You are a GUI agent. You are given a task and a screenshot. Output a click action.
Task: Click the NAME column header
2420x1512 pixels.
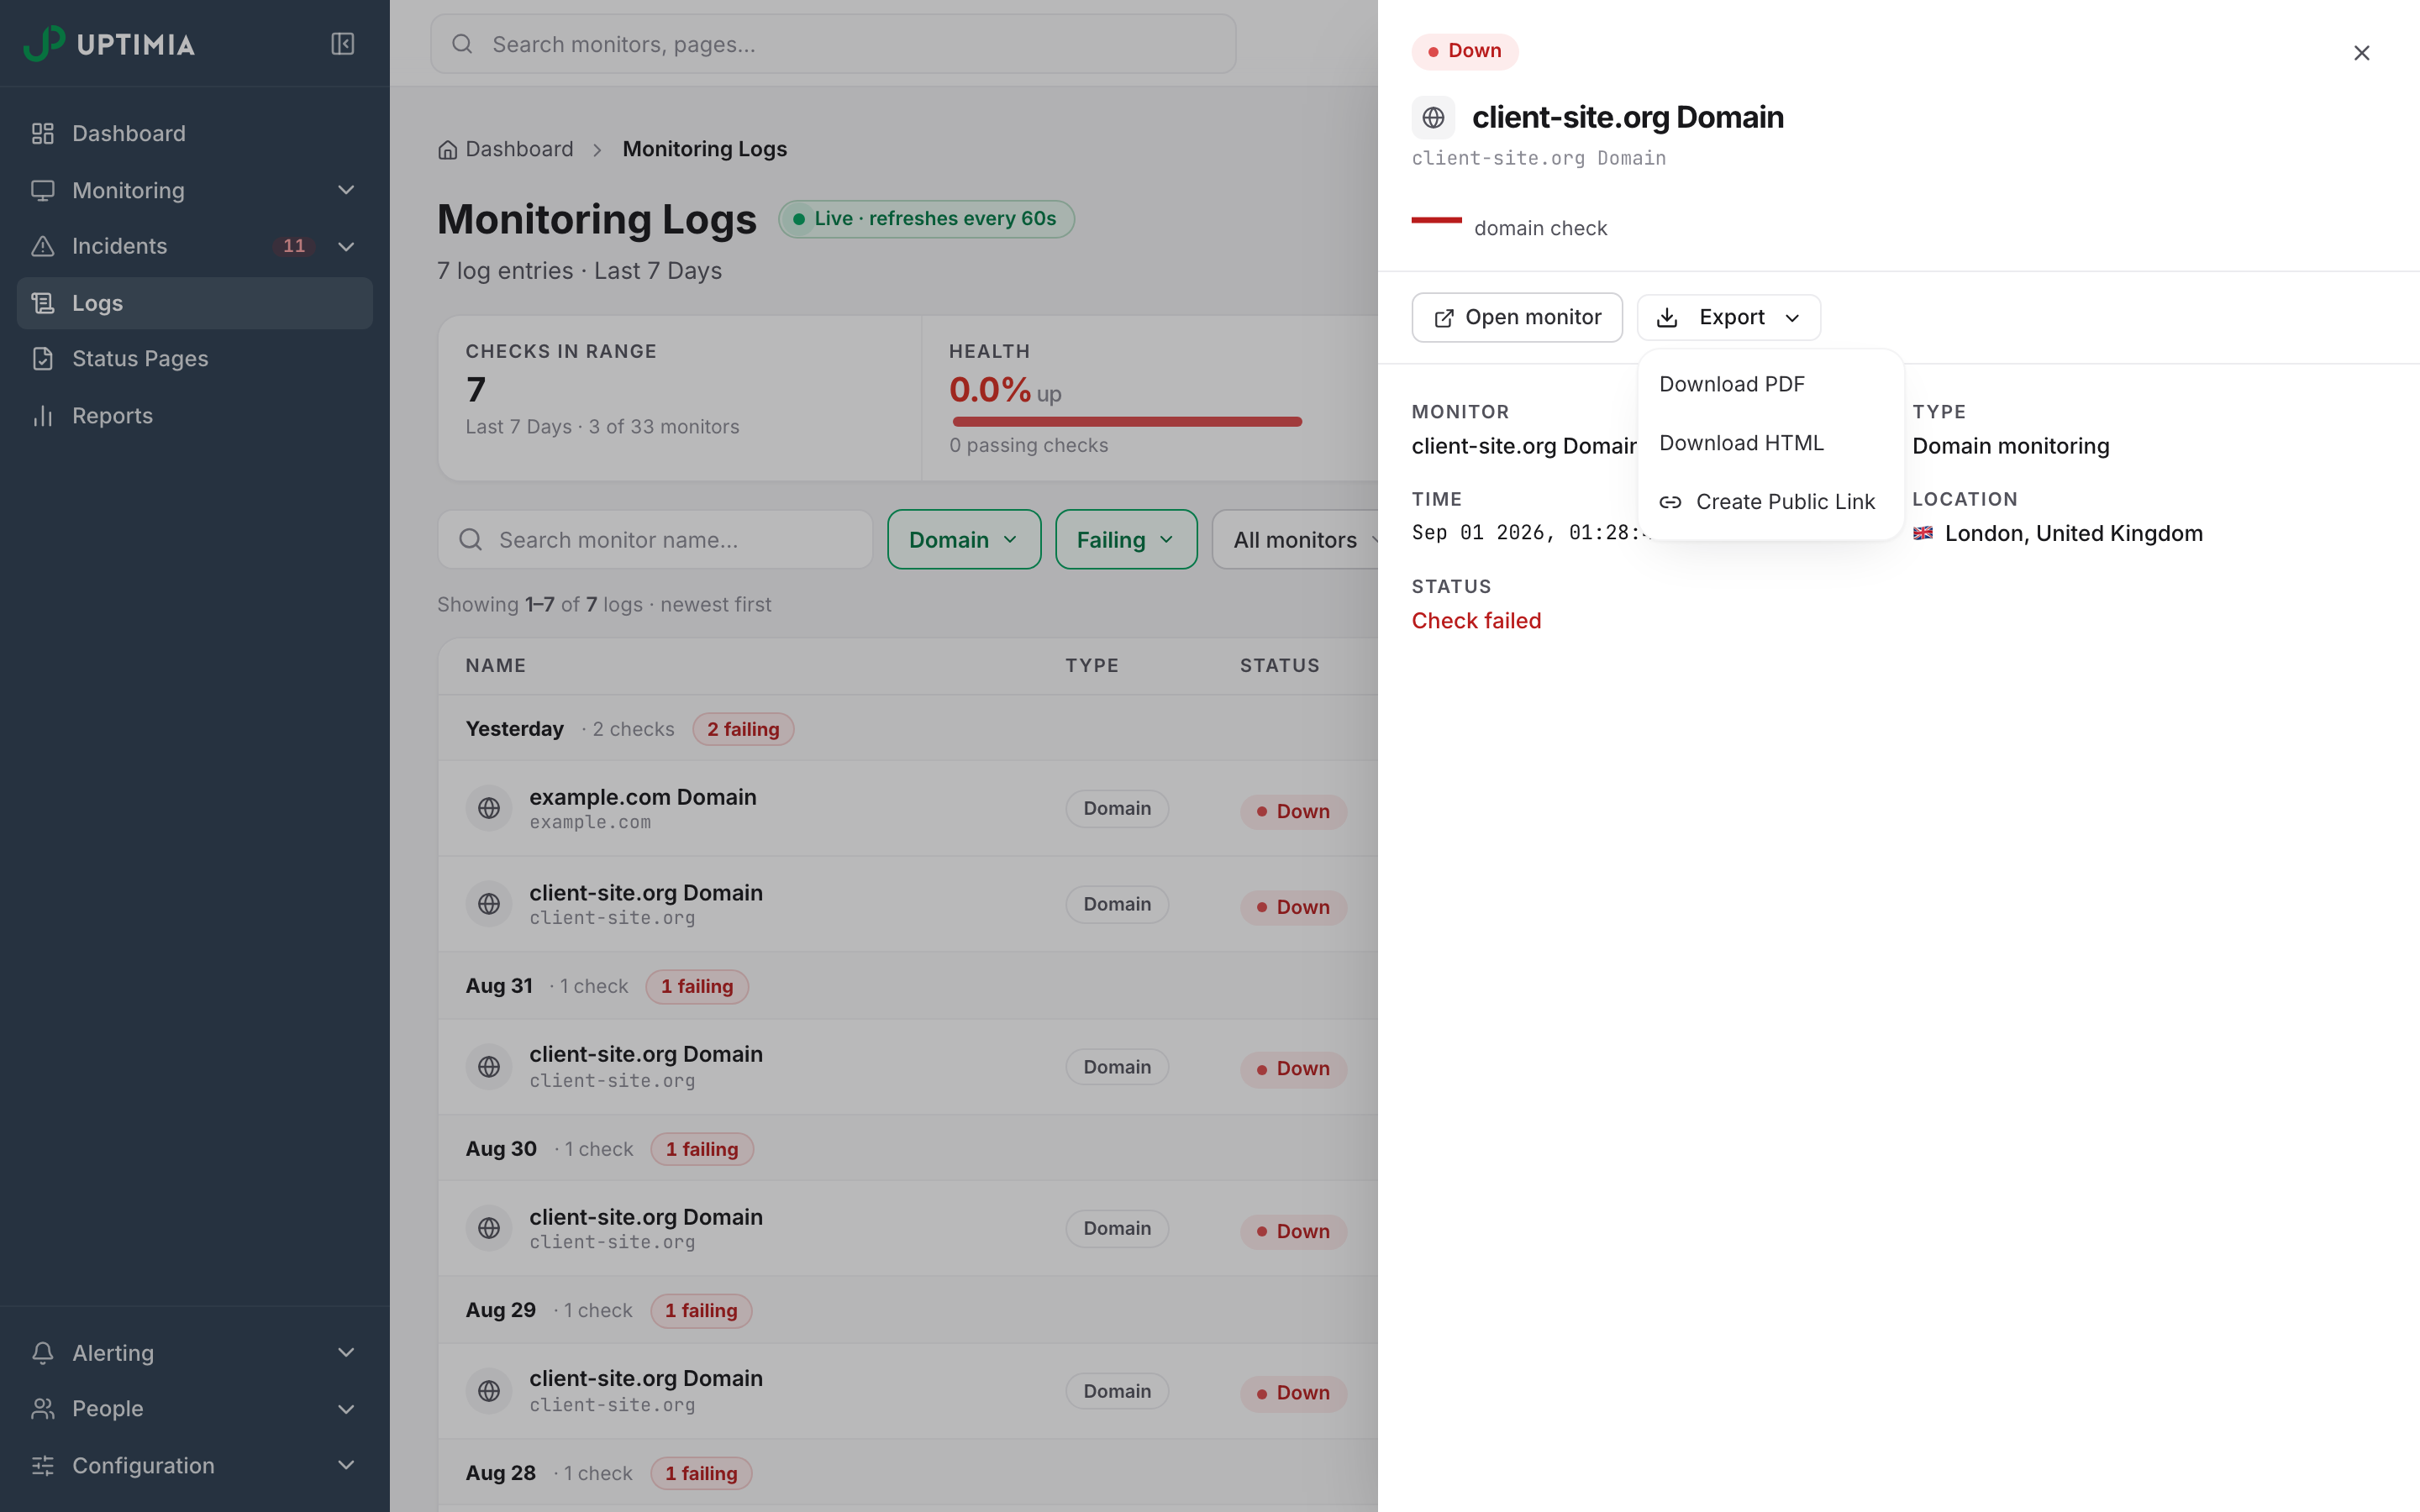point(495,666)
